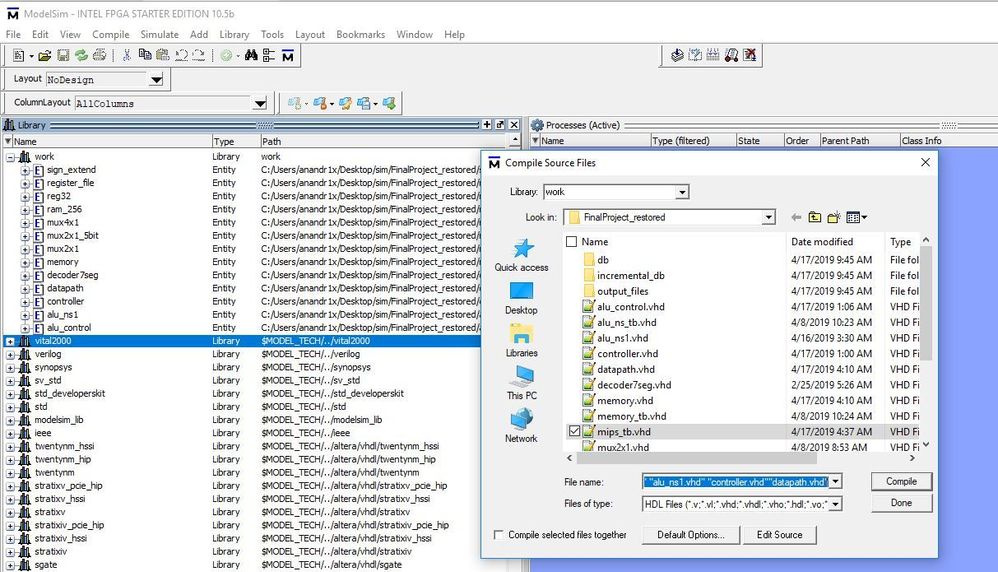
Task: Open the Bookmarks menu
Action: click(x=360, y=34)
